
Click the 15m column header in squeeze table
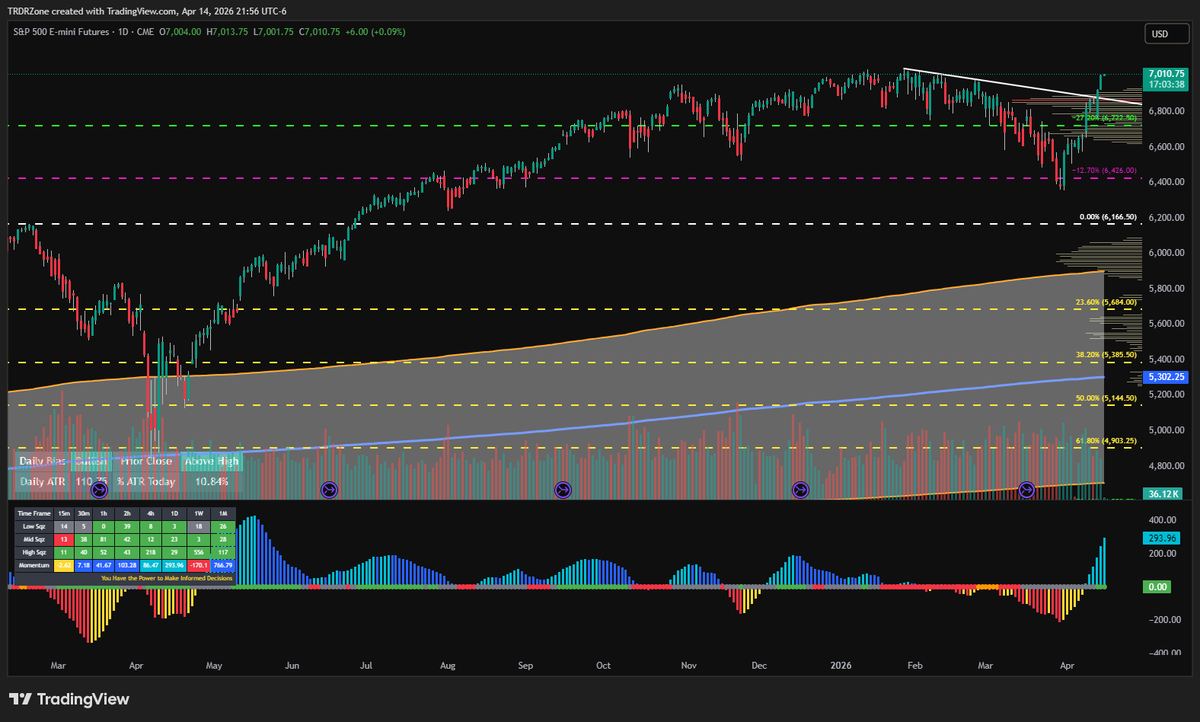(x=64, y=514)
